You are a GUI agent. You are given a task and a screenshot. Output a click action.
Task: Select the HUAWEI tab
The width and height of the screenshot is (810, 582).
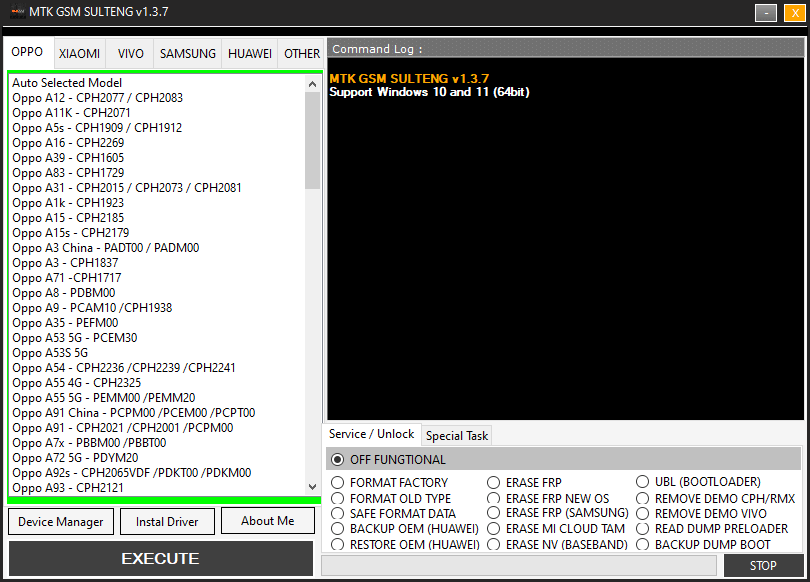(249, 54)
